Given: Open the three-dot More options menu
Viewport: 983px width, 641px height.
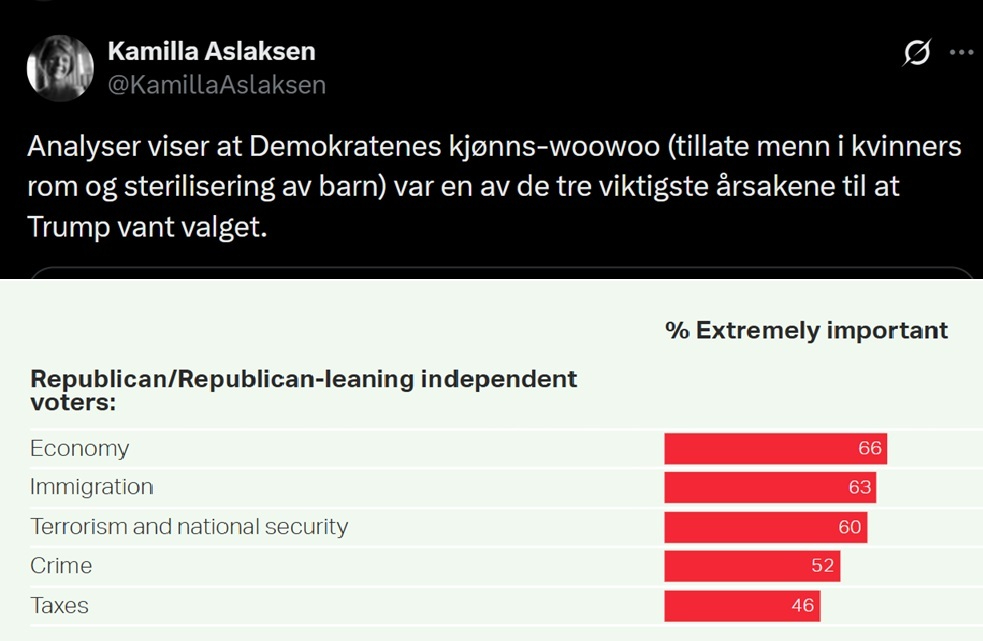Looking at the screenshot, I should (x=961, y=54).
